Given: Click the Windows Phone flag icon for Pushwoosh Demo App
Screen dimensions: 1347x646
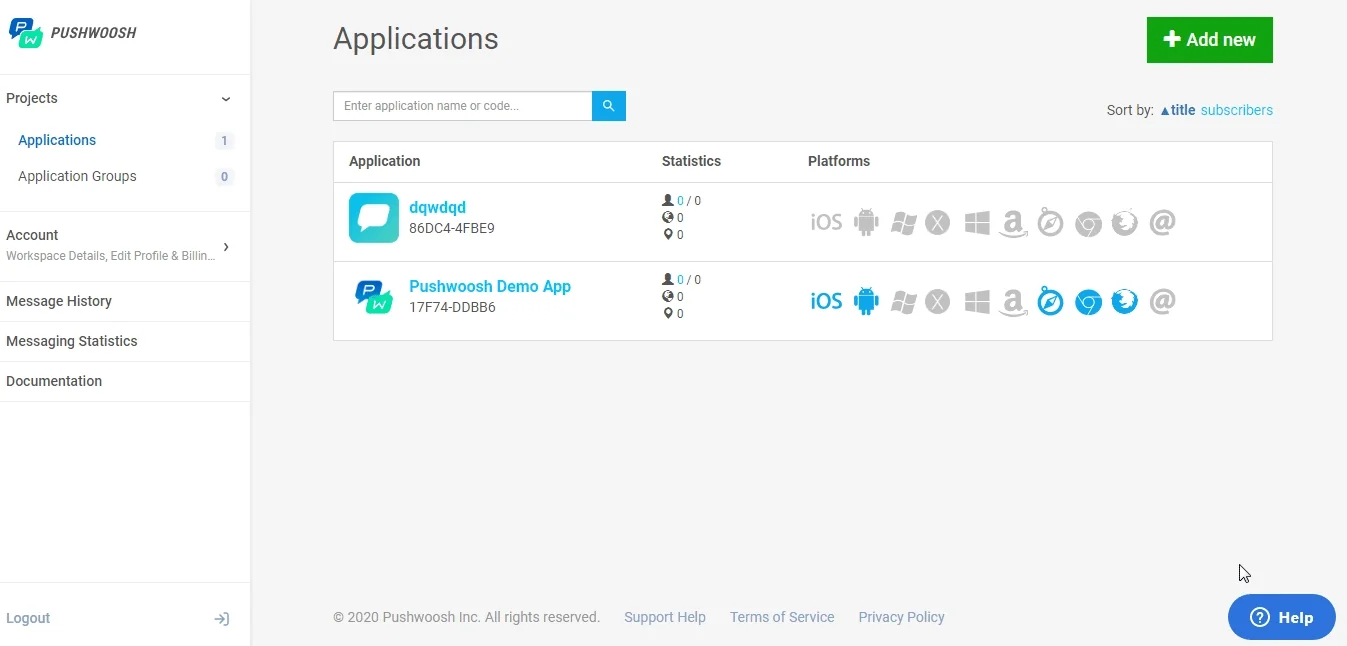Looking at the screenshot, I should 904,302.
